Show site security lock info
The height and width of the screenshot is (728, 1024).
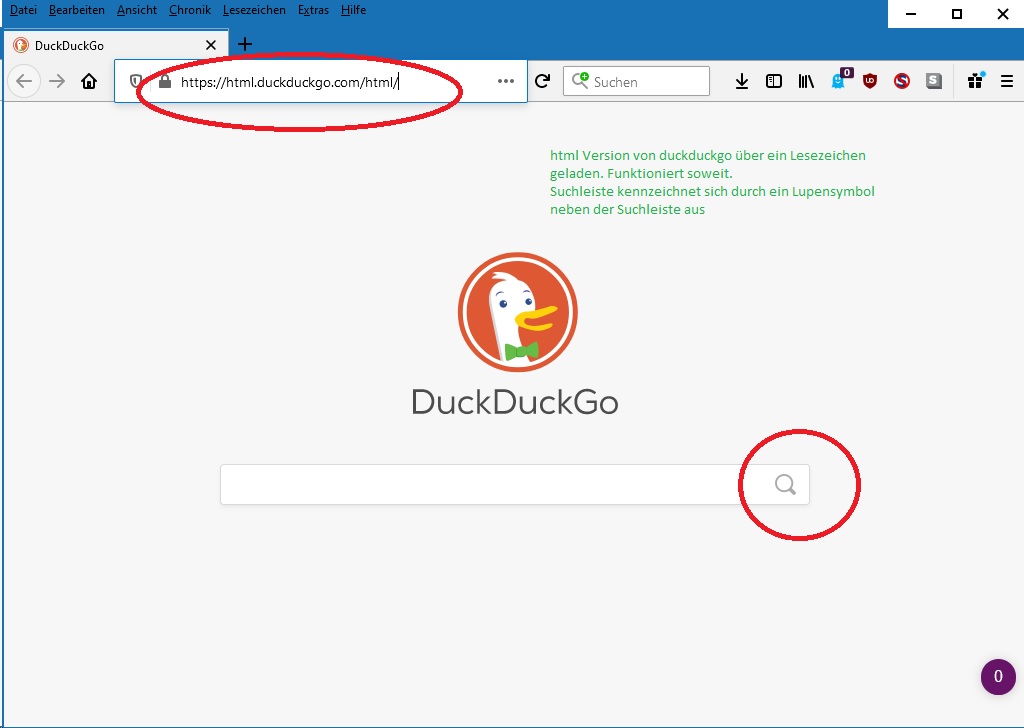165,81
